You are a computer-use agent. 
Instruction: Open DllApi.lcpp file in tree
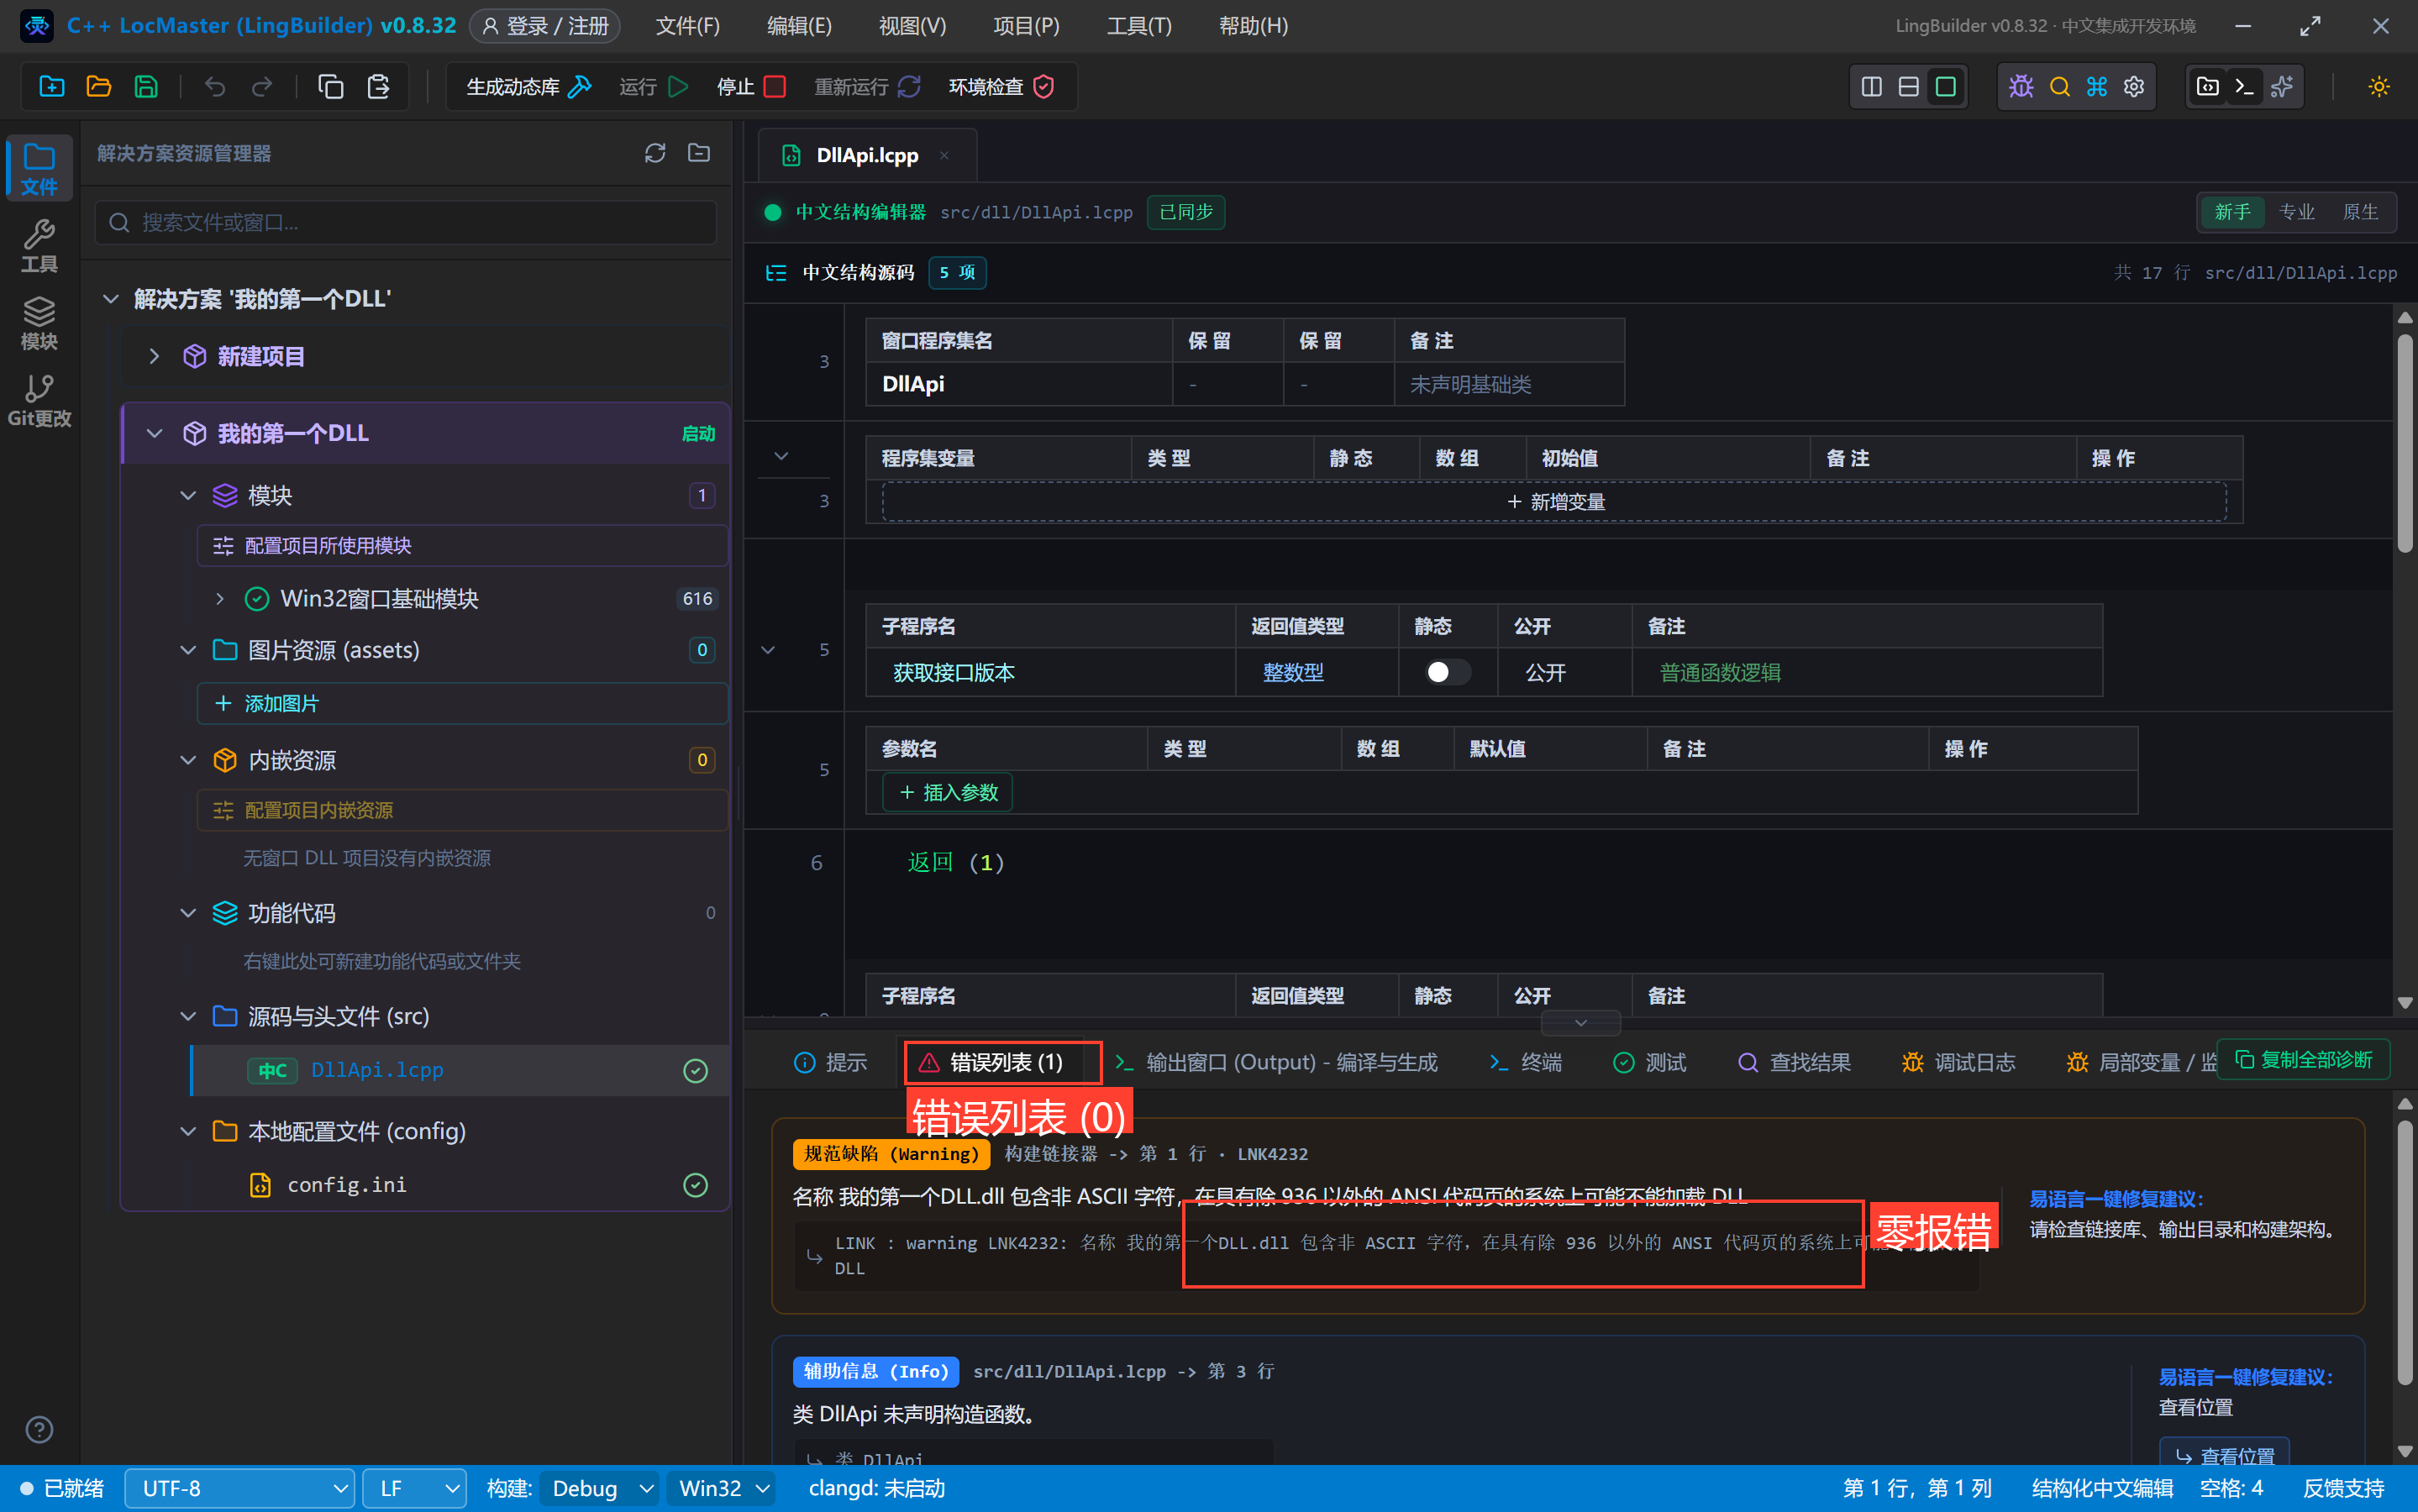tap(460, 1070)
